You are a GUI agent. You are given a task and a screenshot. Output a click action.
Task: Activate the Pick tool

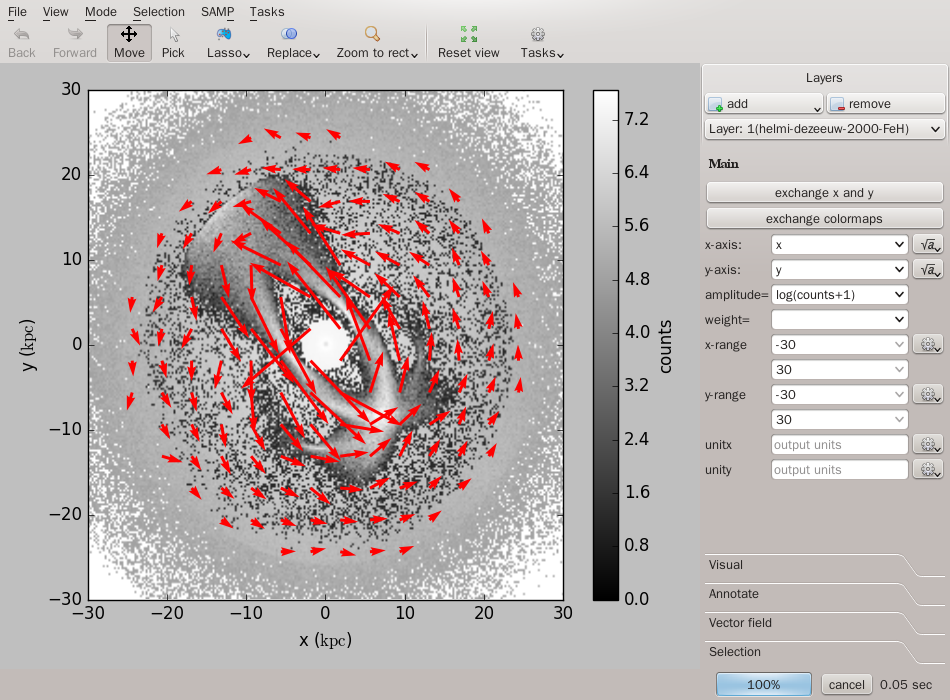click(x=173, y=42)
